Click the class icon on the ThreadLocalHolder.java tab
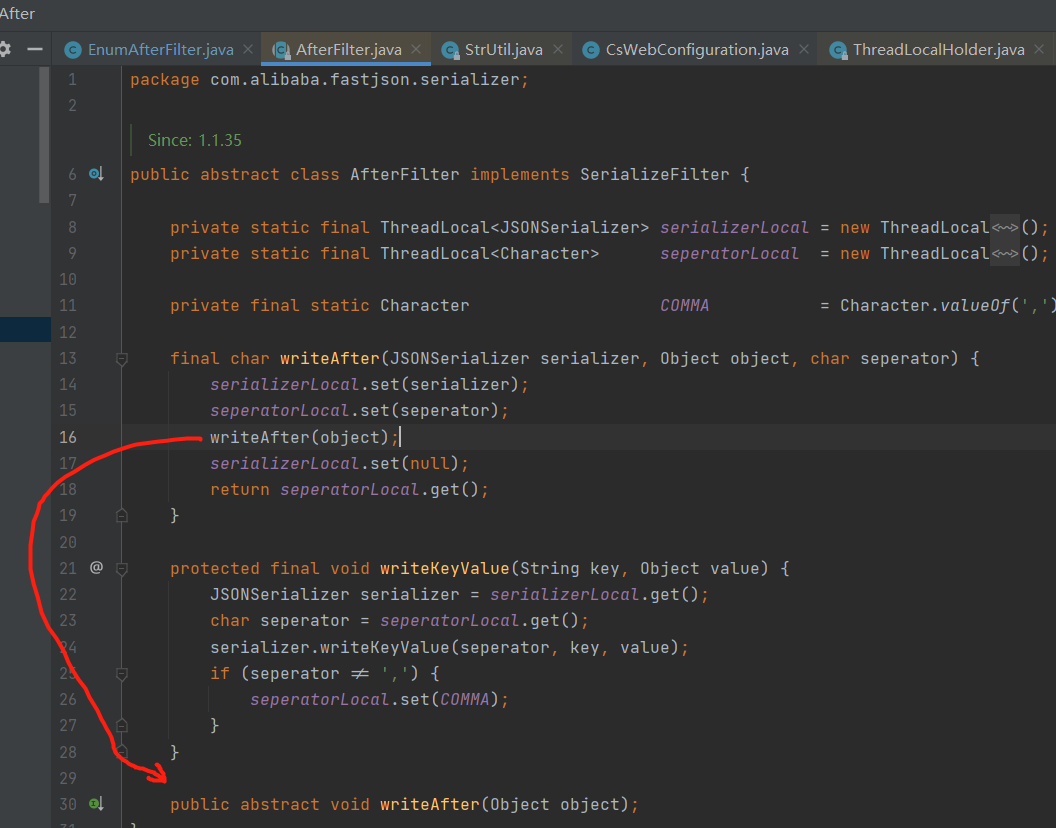 (x=838, y=50)
